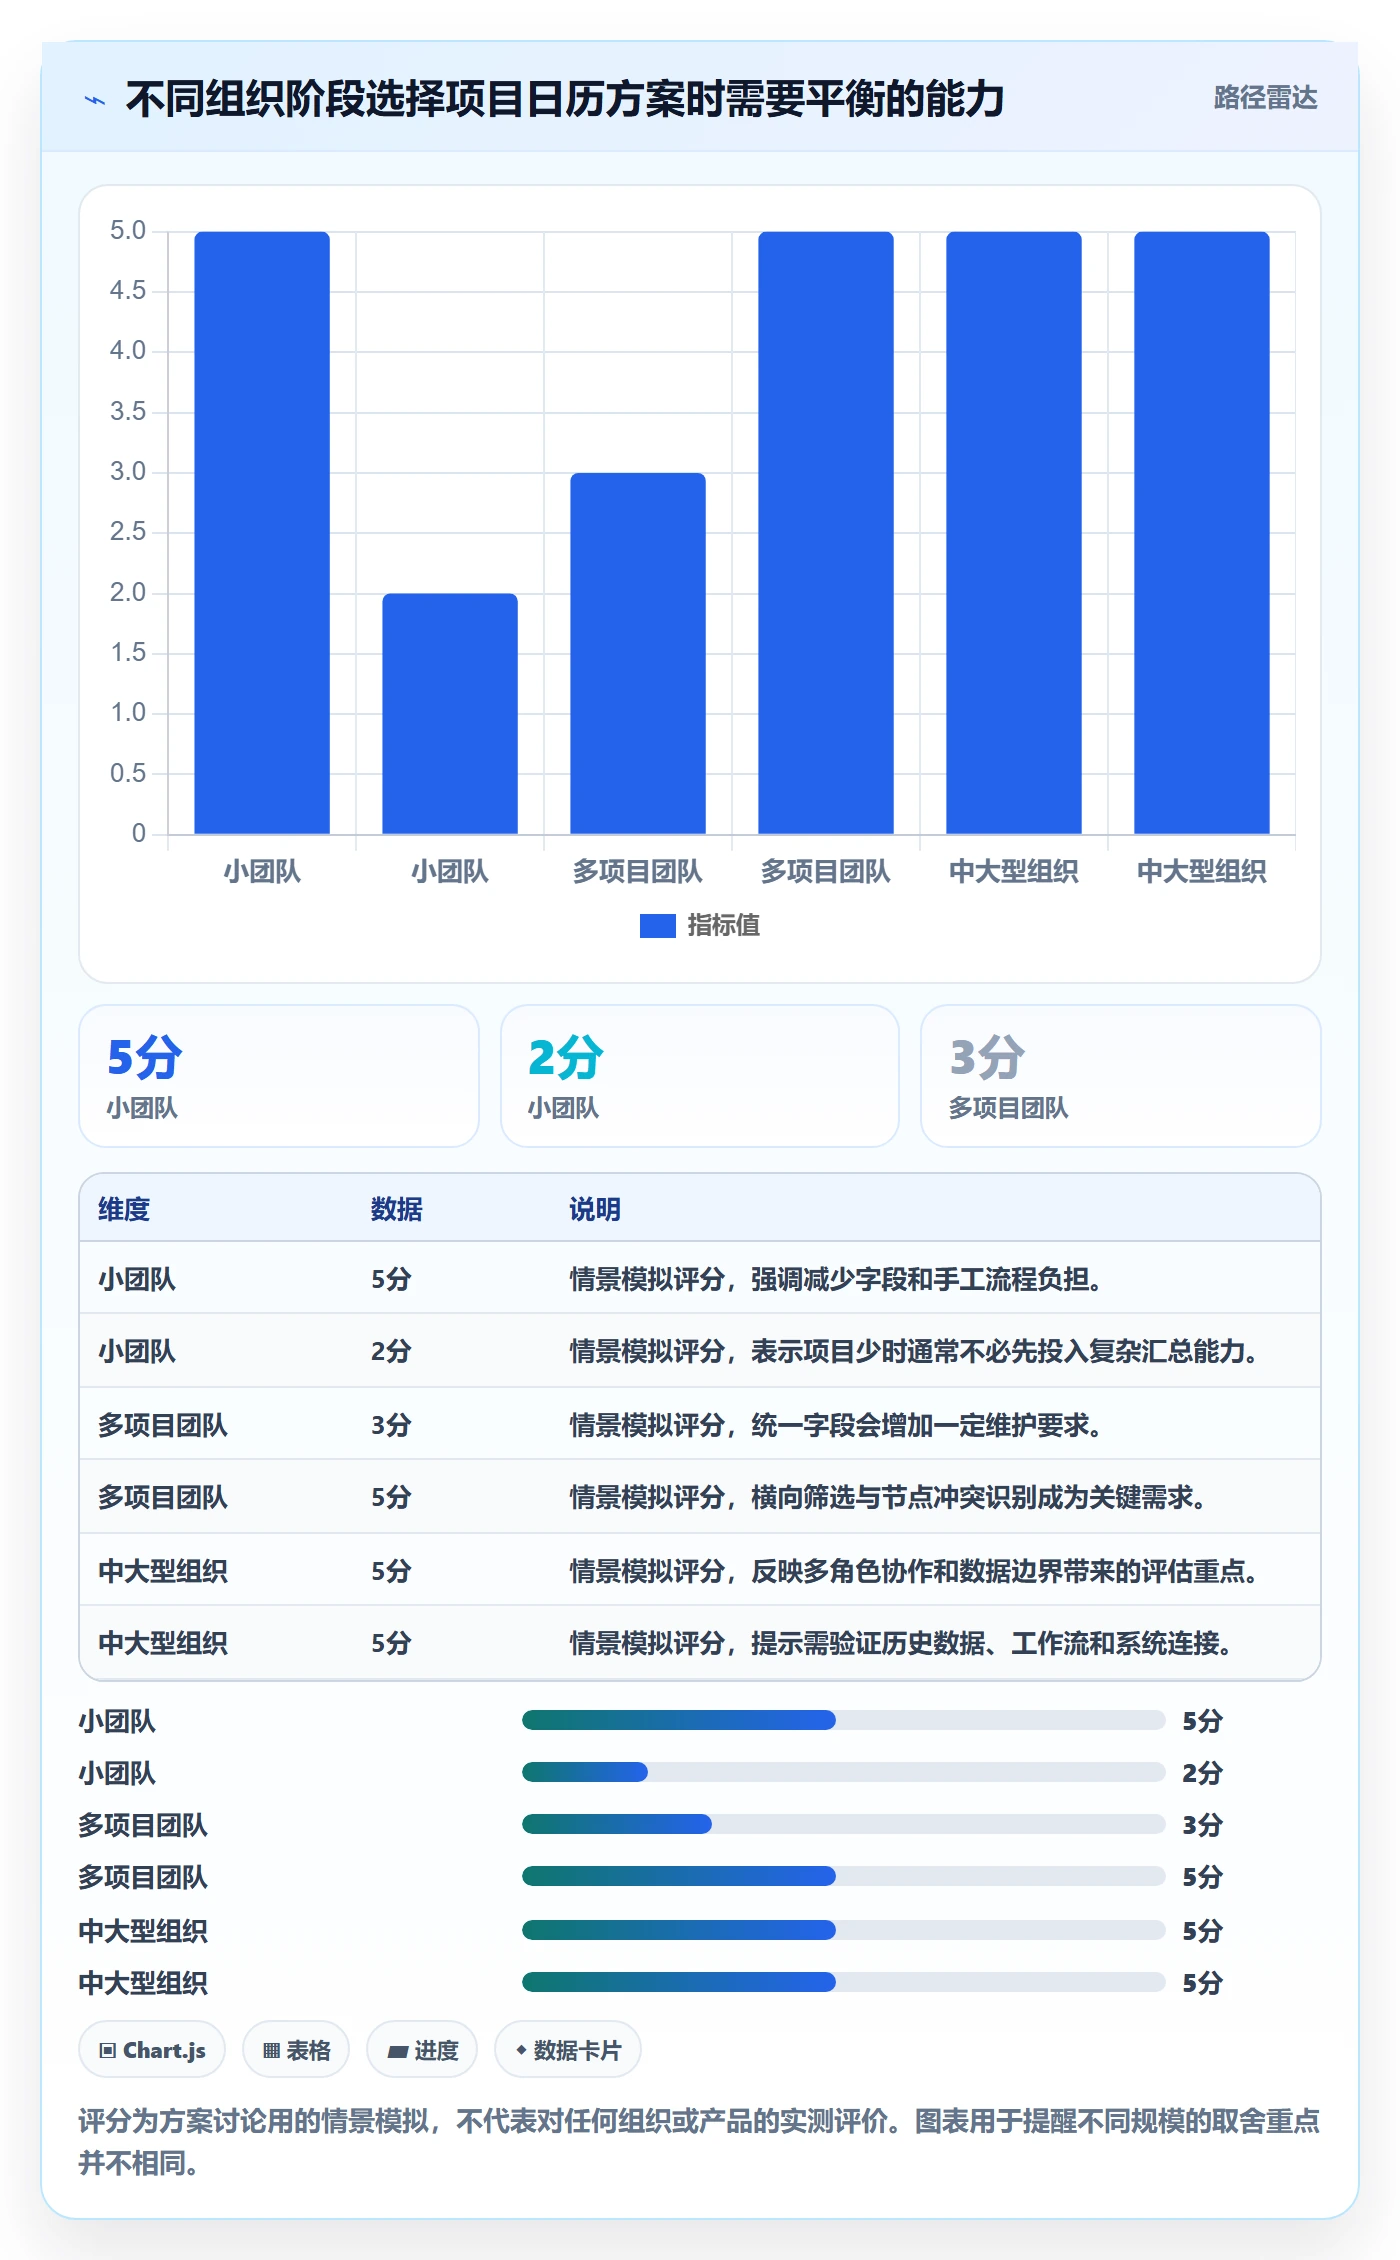
Task: Open the 5分 小团队 data card
Action: pos(279,1076)
